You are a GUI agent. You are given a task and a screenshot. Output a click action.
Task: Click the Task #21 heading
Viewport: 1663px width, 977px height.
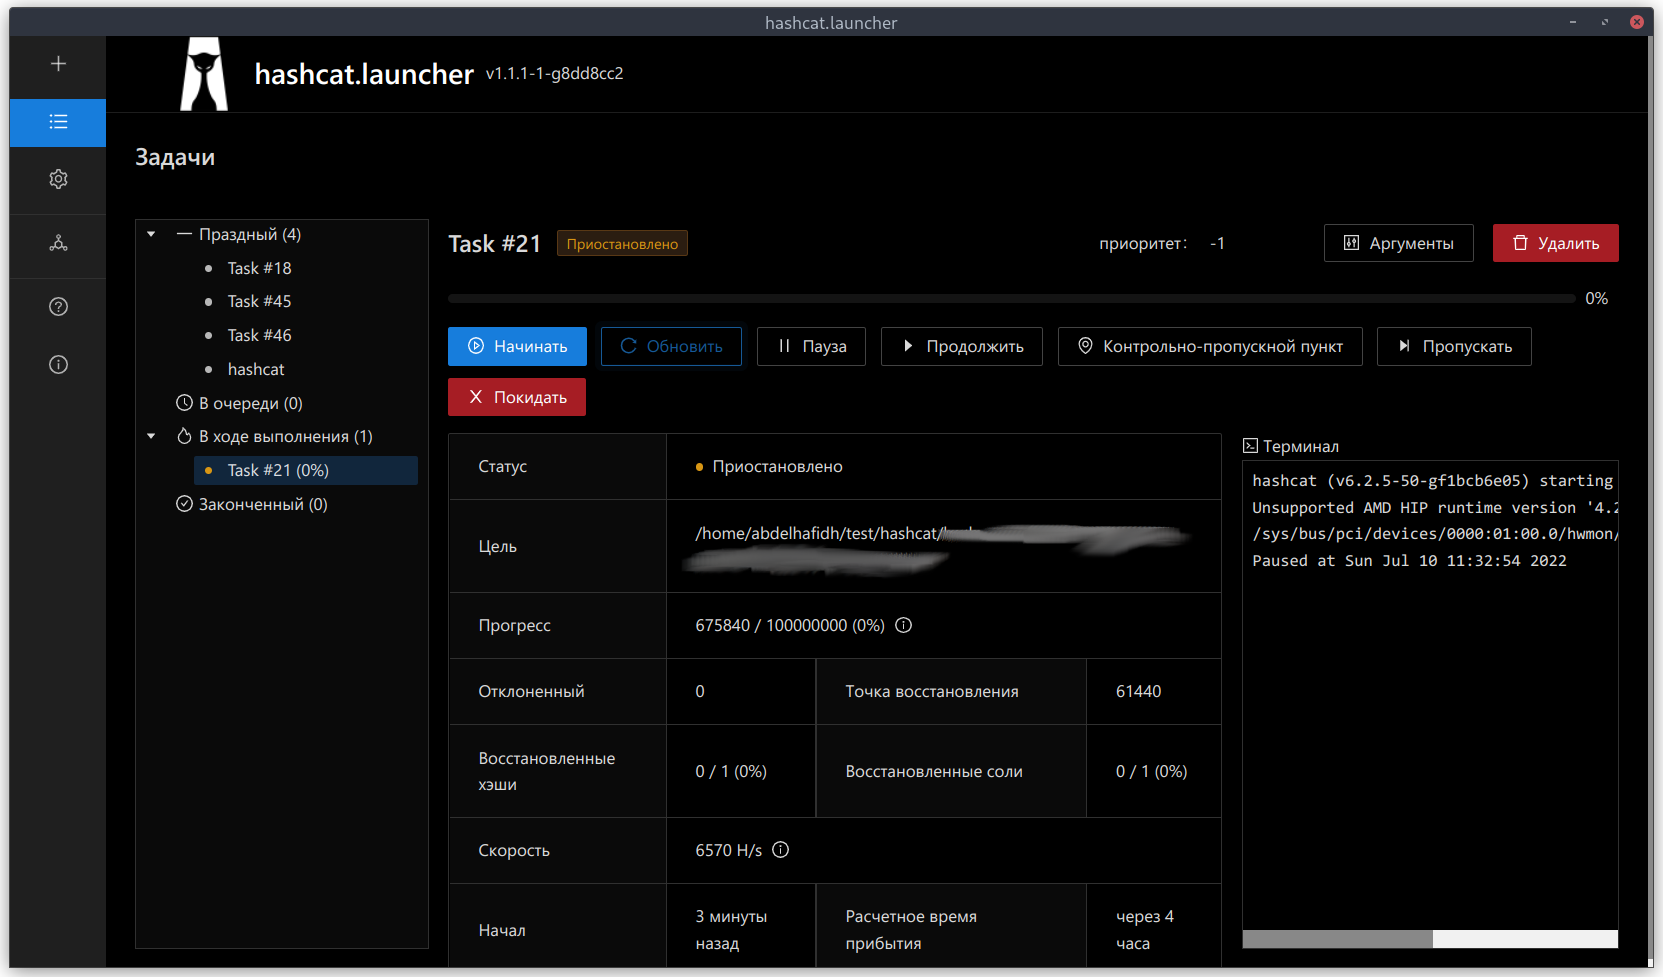pyautogui.click(x=494, y=244)
